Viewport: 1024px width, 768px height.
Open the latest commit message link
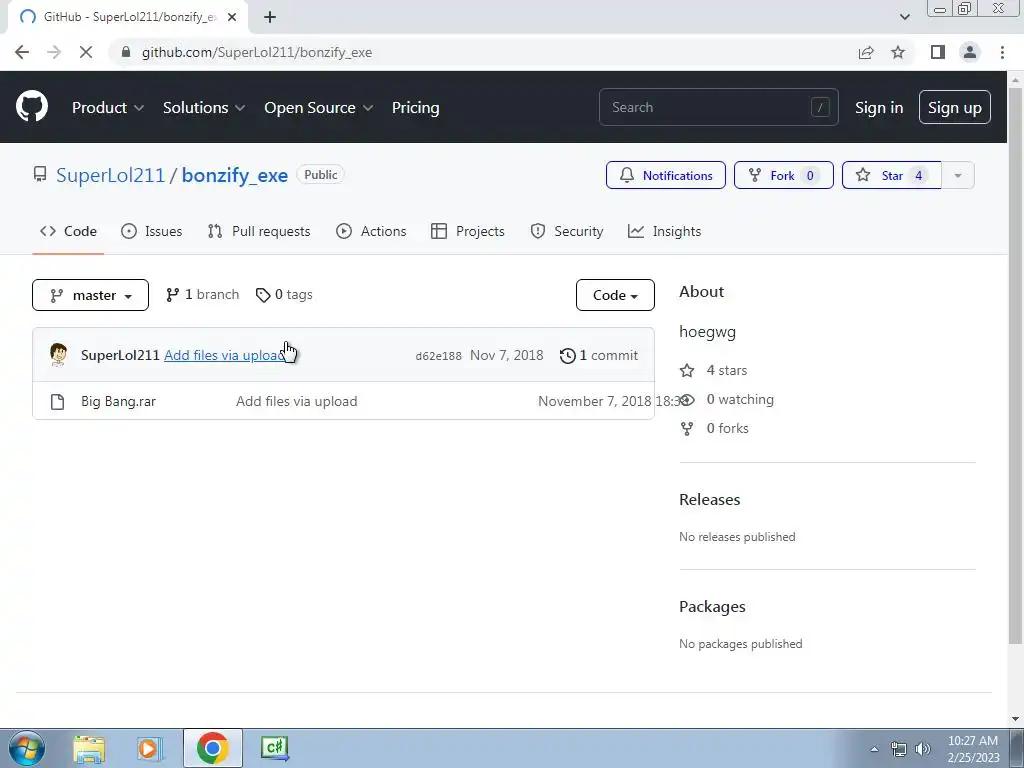click(x=224, y=355)
